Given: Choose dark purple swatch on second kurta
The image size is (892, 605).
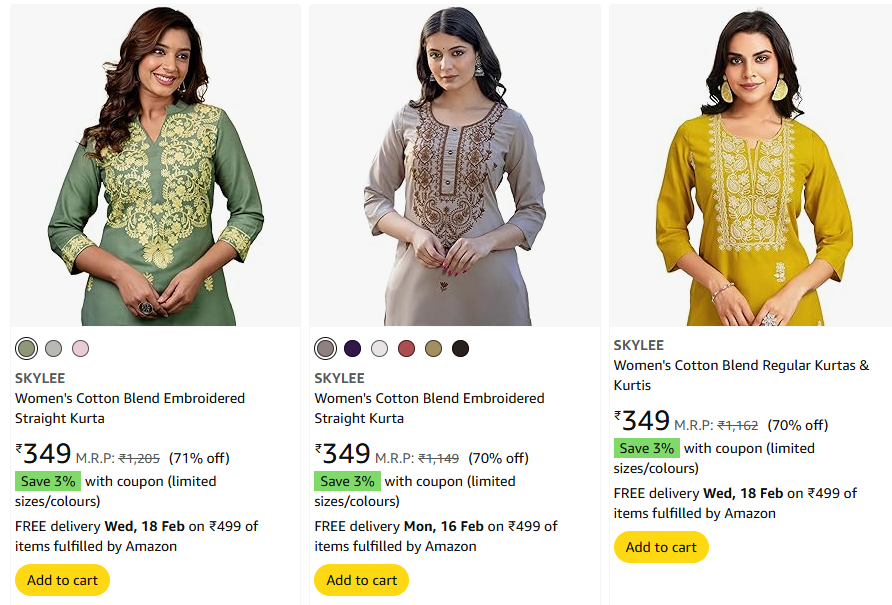Looking at the screenshot, I should 352,348.
